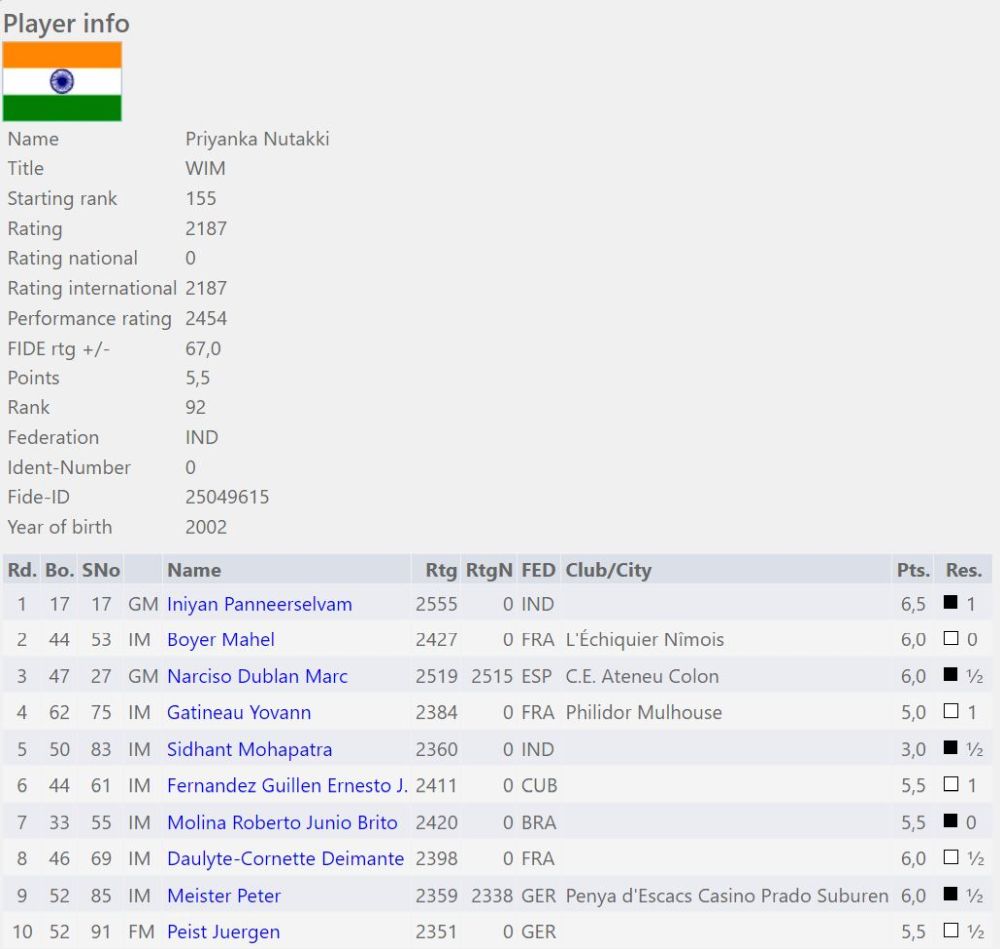This screenshot has height=949, width=1000.
Task: Click black piece icon in round 7
Action: click(x=951, y=823)
